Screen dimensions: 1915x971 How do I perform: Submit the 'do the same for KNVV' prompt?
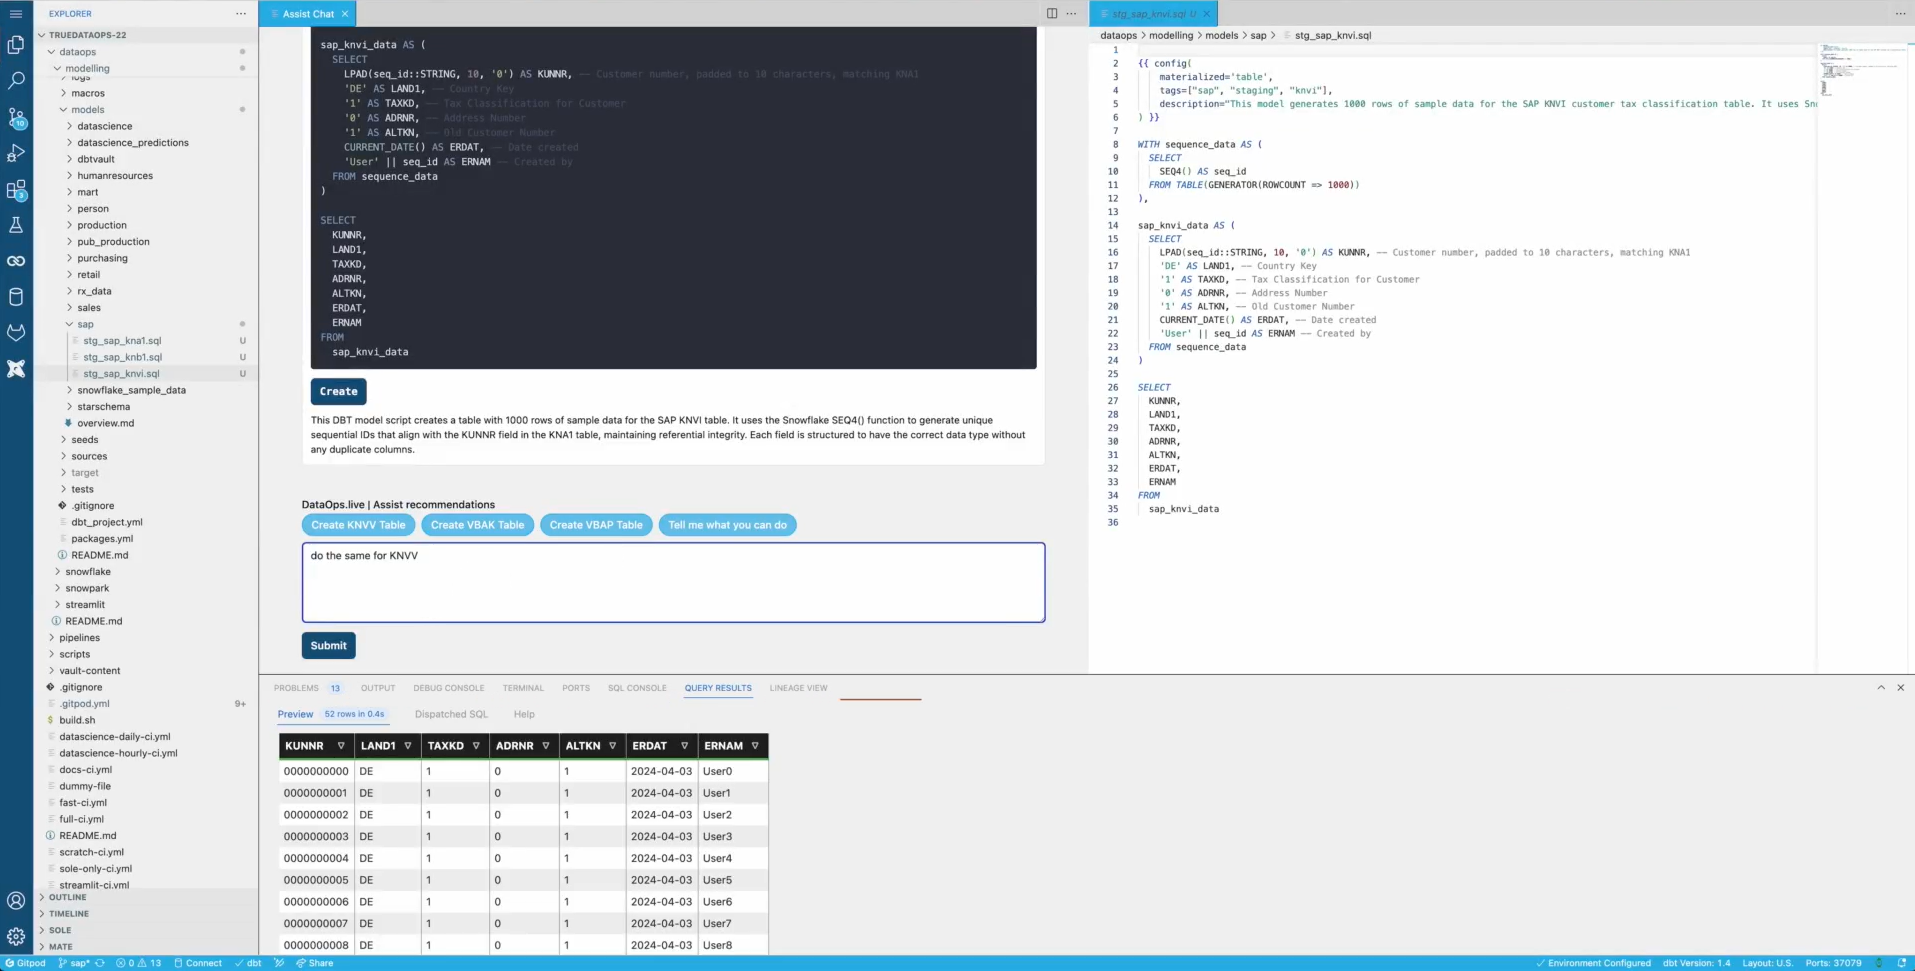pos(328,645)
